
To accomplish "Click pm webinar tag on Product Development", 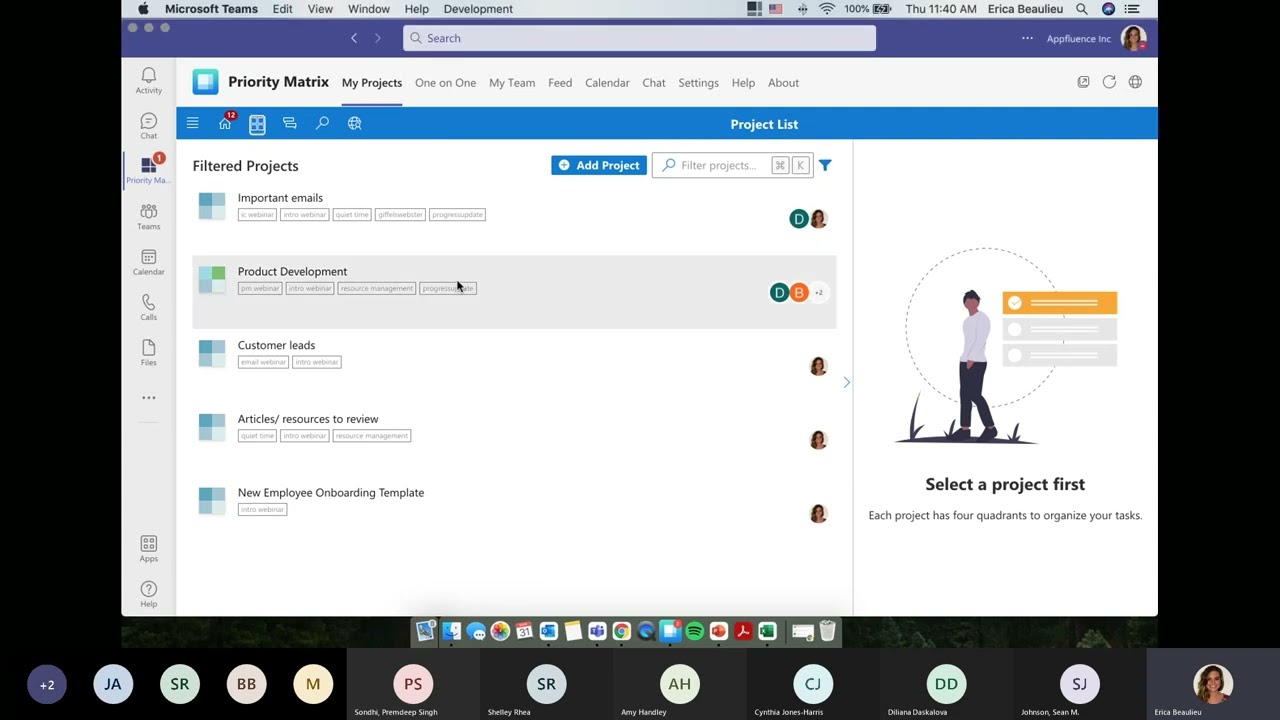I will 260,288.
